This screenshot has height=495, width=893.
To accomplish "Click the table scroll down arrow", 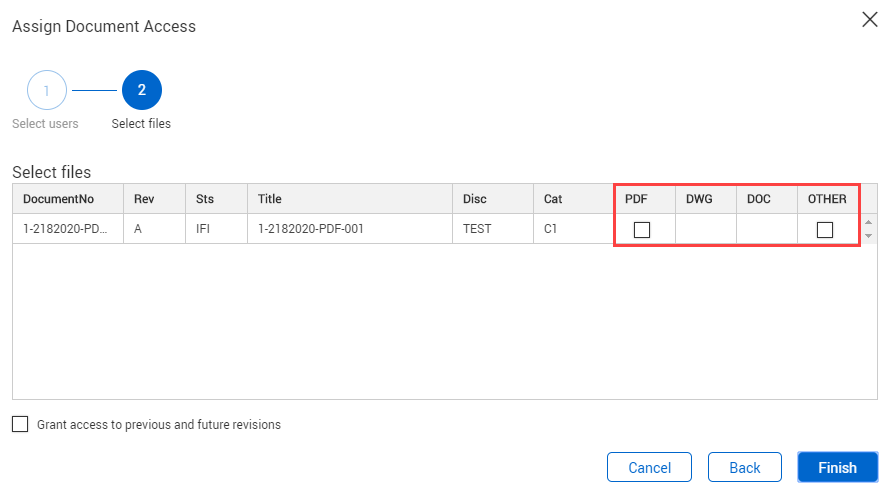I will tap(868, 235).
